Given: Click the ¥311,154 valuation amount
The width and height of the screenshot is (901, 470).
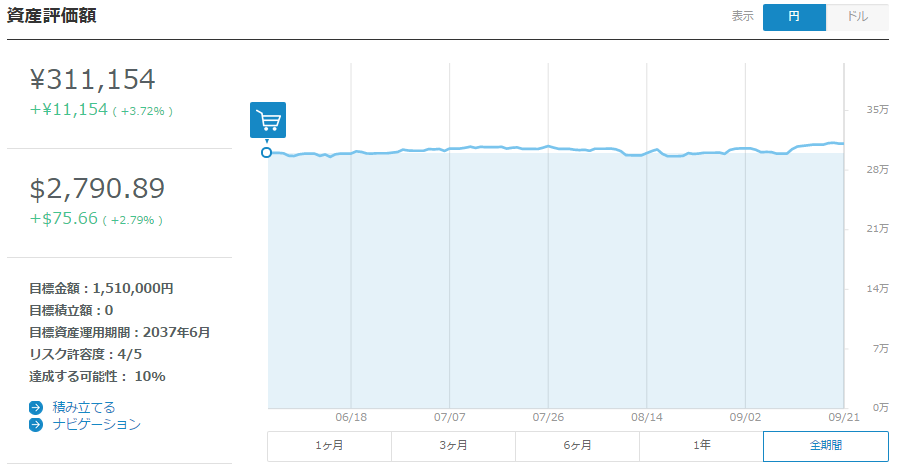Looking at the screenshot, I should (93, 80).
